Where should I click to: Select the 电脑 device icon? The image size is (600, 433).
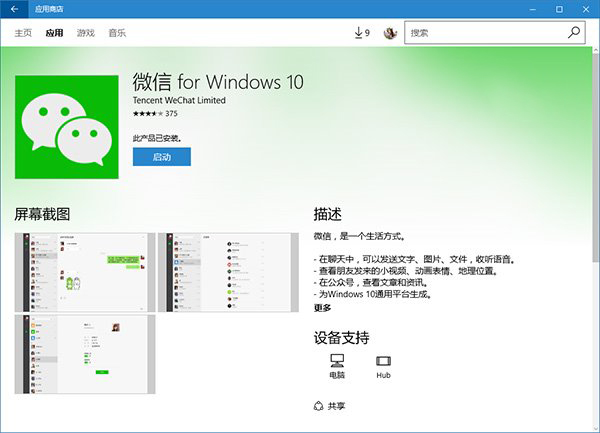coord(337,366)
